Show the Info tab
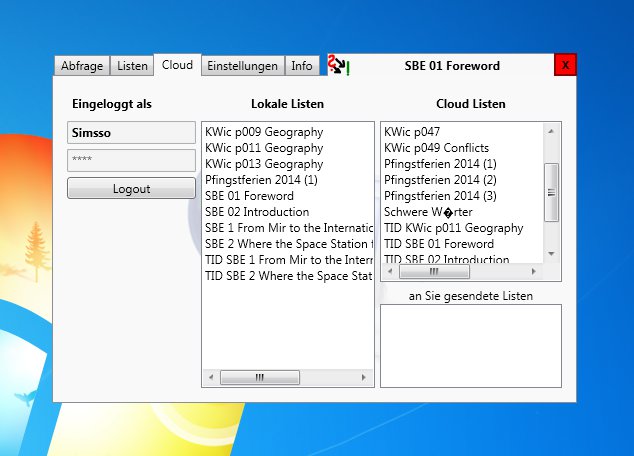 click(x=302, y=65)
